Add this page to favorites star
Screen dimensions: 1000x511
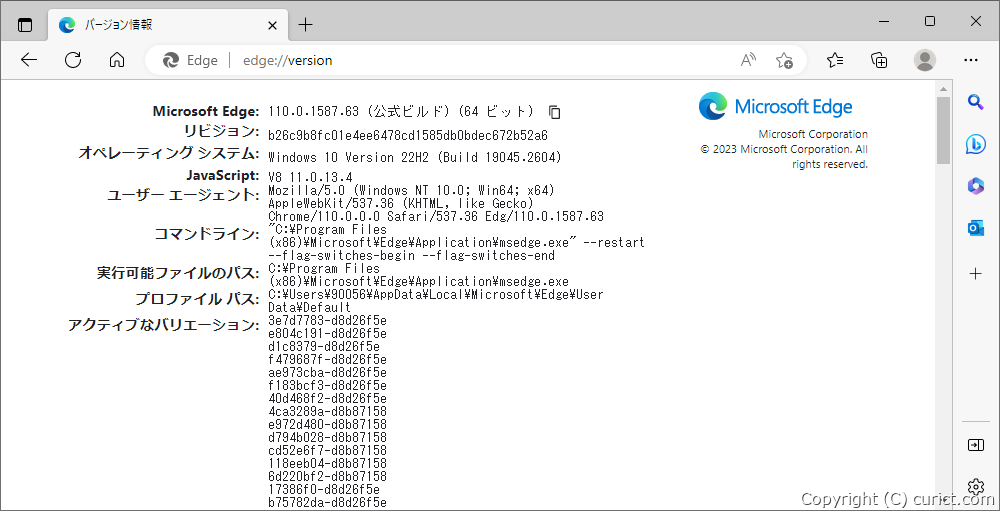(784, 60)
